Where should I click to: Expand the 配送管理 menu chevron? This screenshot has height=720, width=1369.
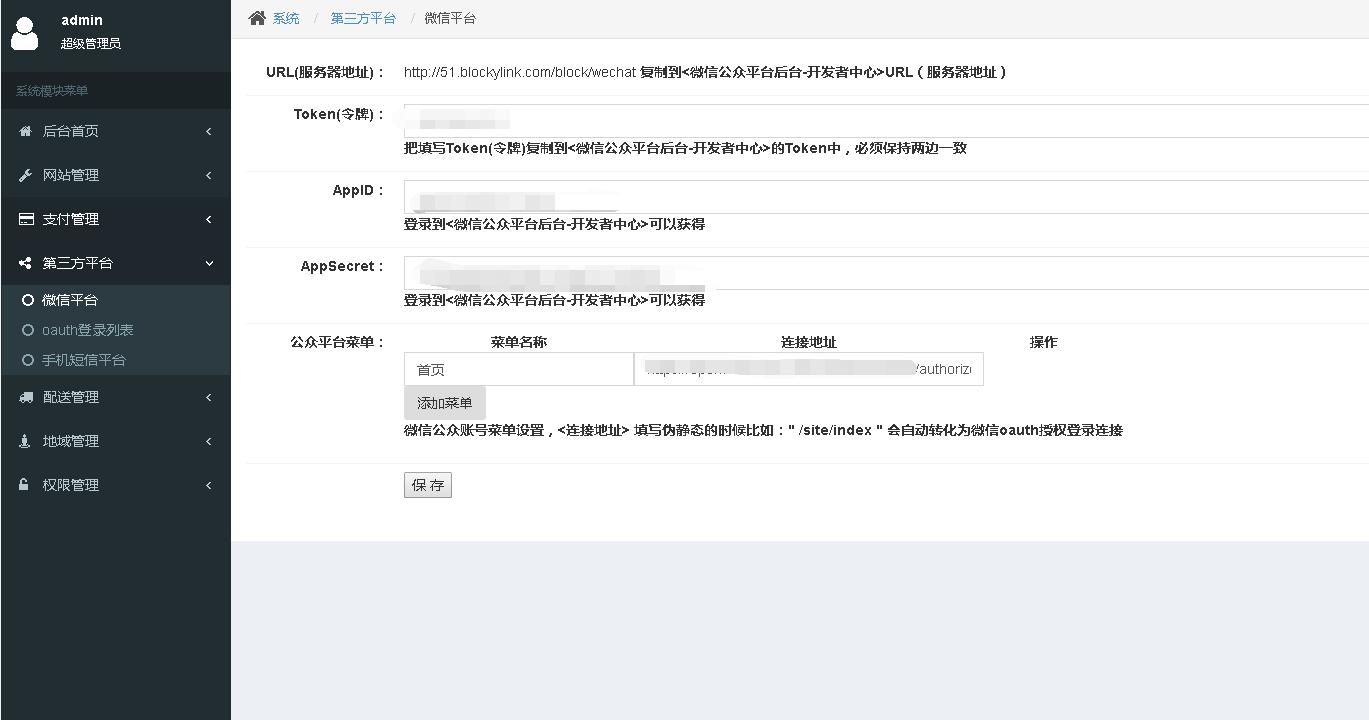pos(209,397)
